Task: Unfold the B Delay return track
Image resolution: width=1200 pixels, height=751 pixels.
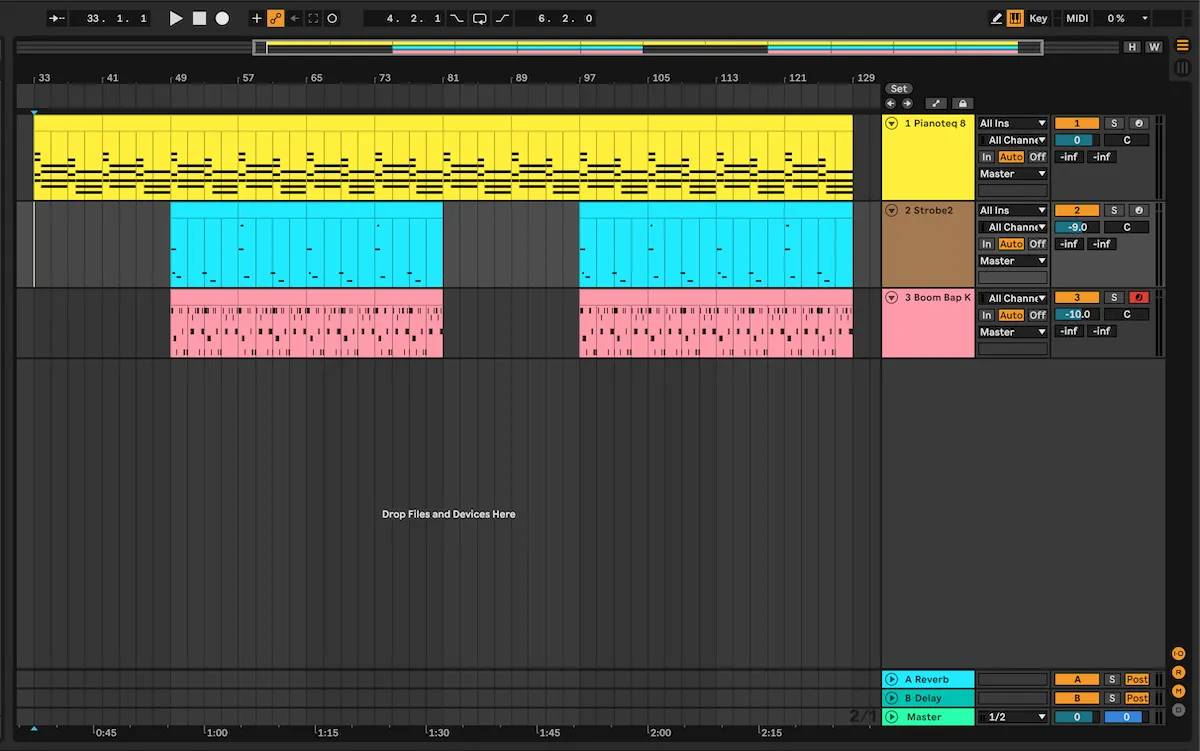Action: (892, 698)
